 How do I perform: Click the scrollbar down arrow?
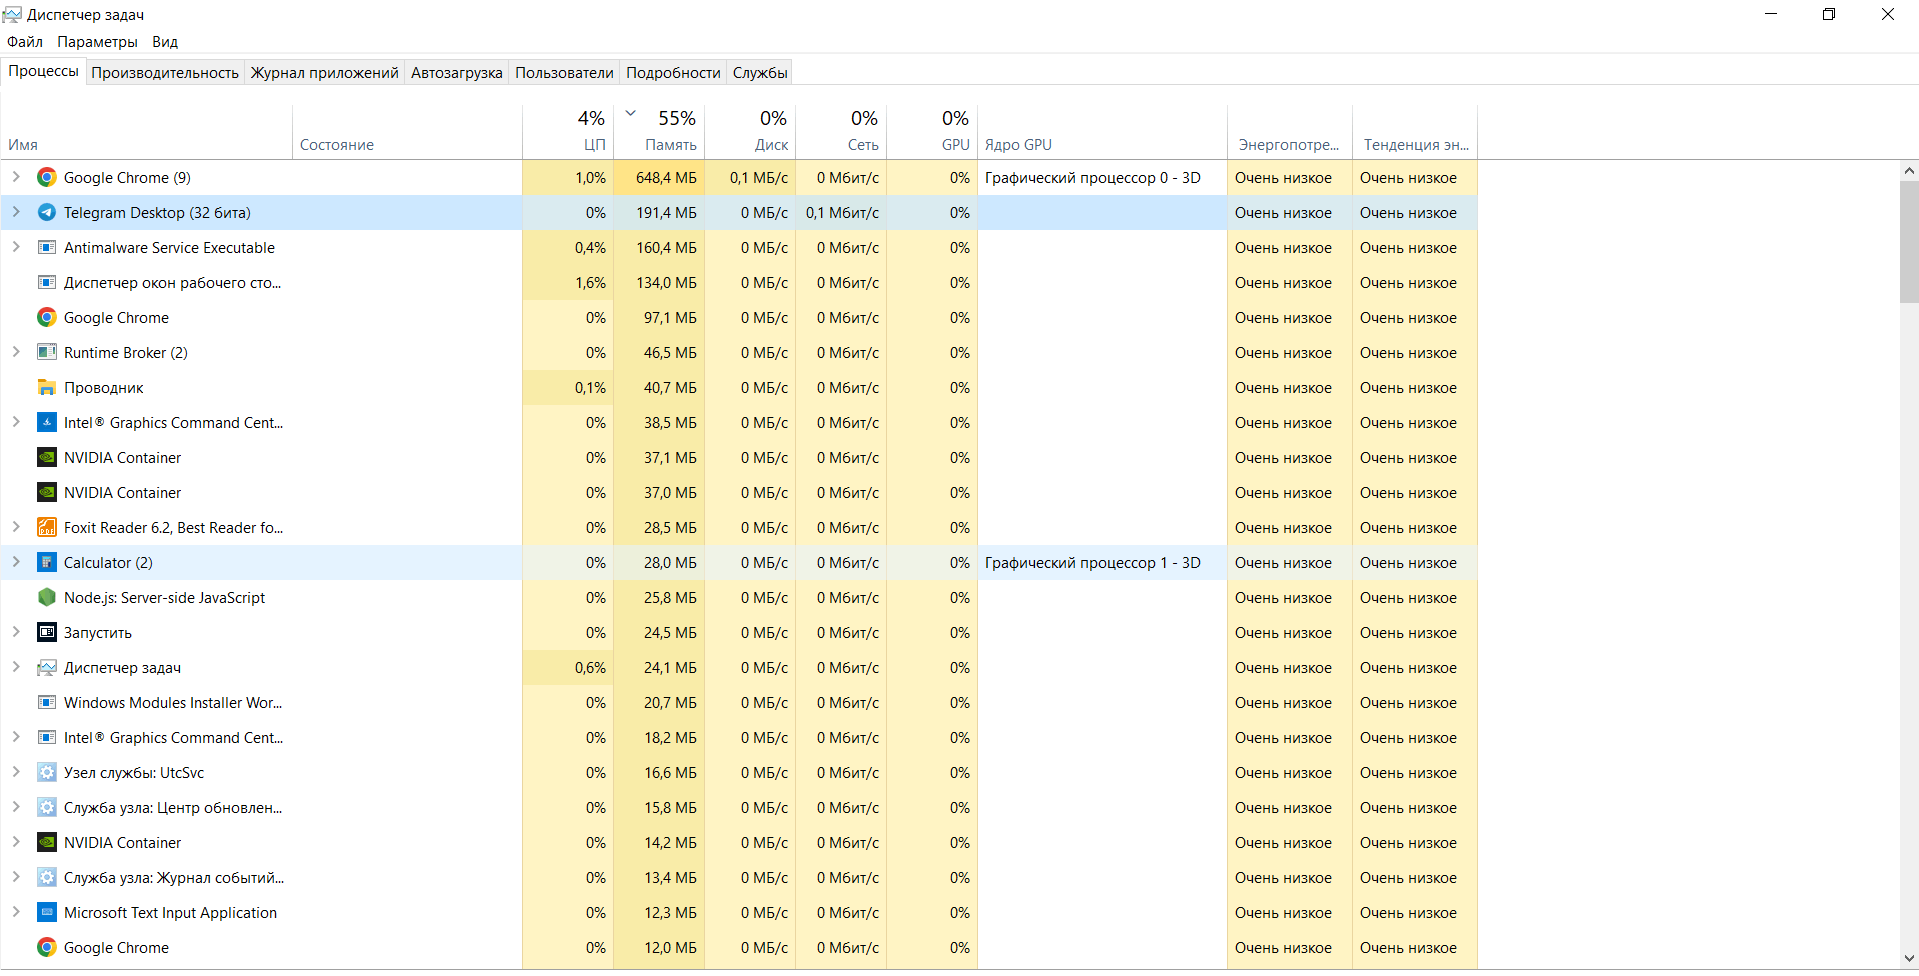point(1909,958)
